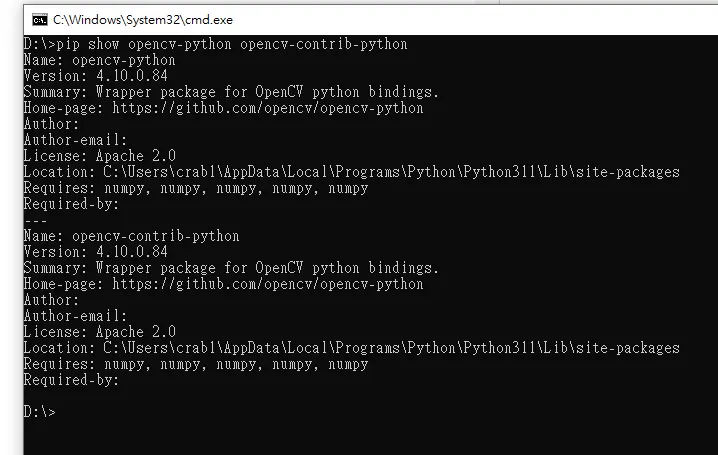Image resolution: width=718 pixels, height=455 pixels.
Task: Click the 'Name: opencv-contrib-python' output line
Action: [x=131, y=236]
